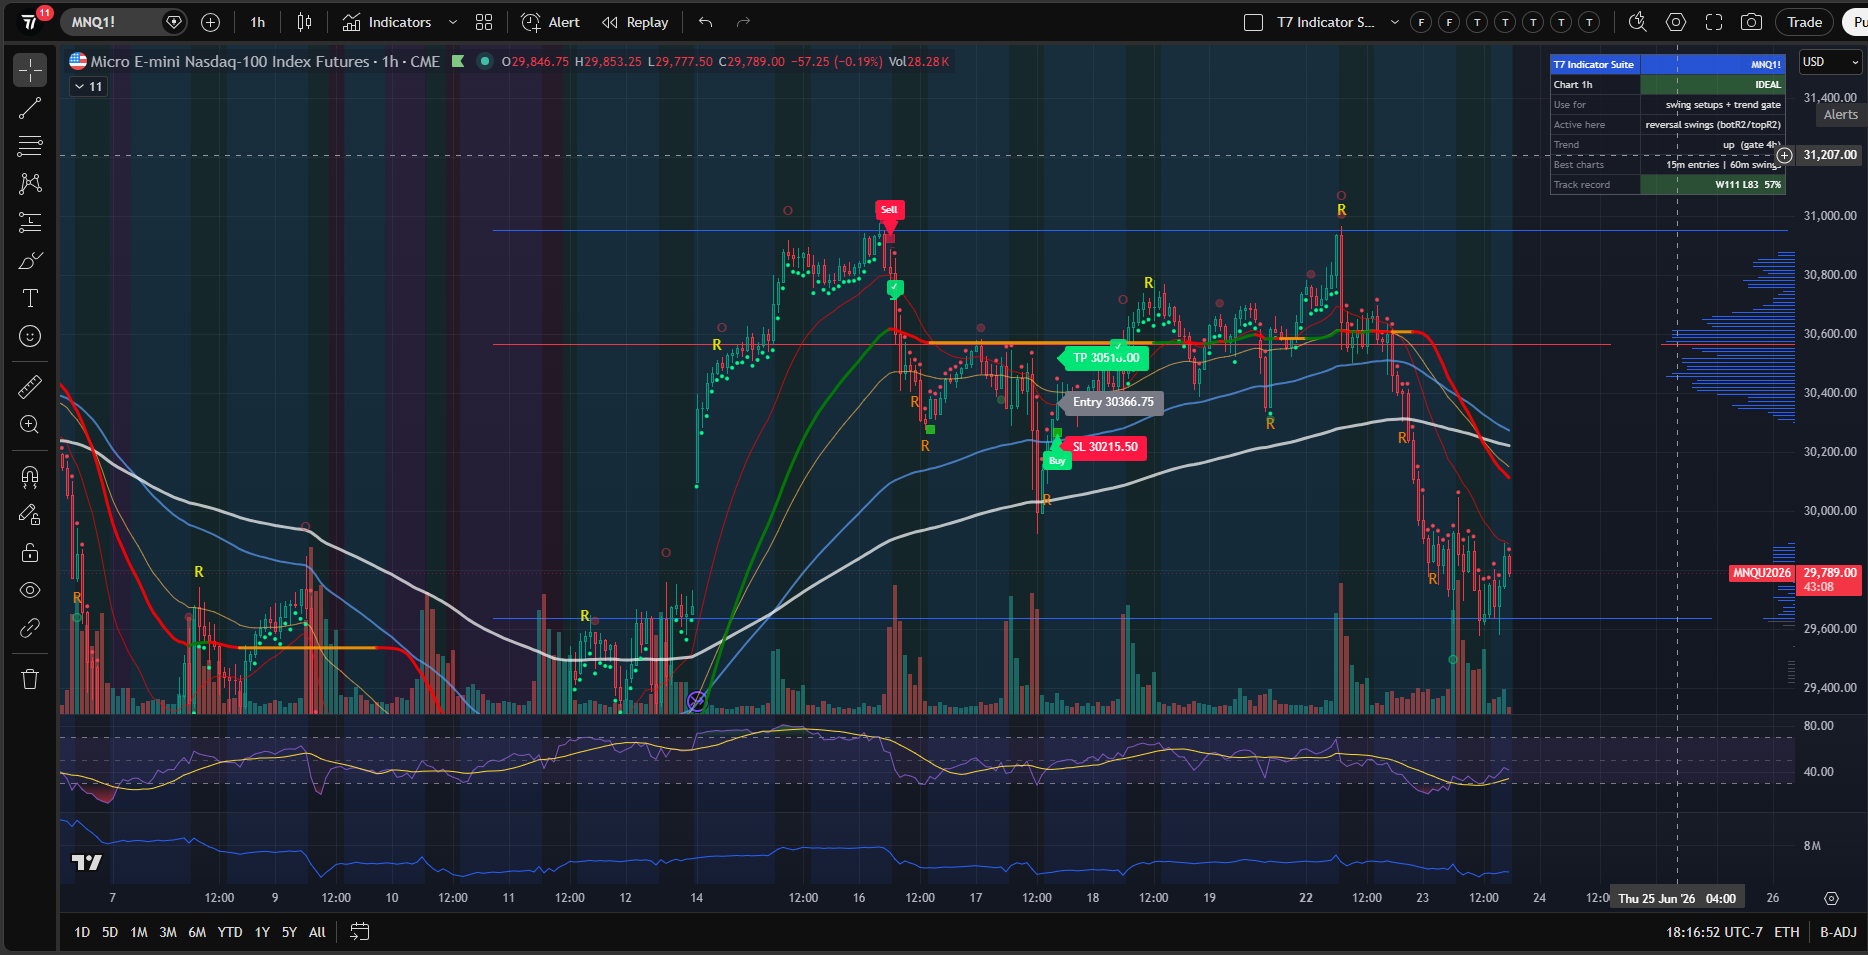Click the SL 30215.50 label

1105,447
